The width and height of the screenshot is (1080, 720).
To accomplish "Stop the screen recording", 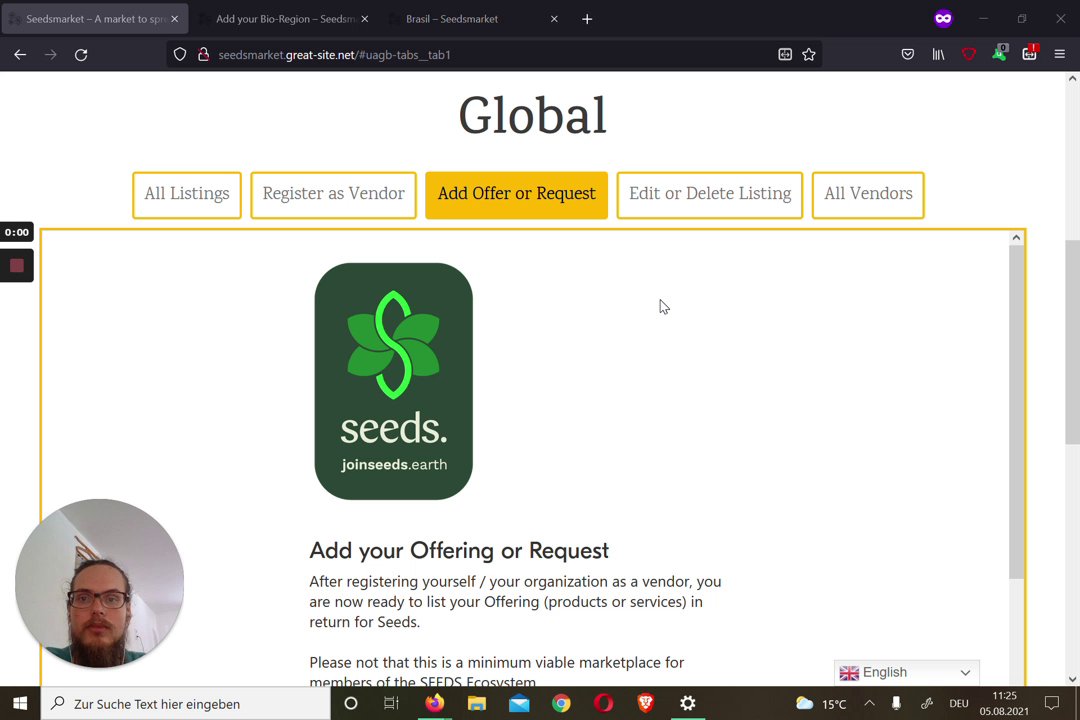I will 17,265.
